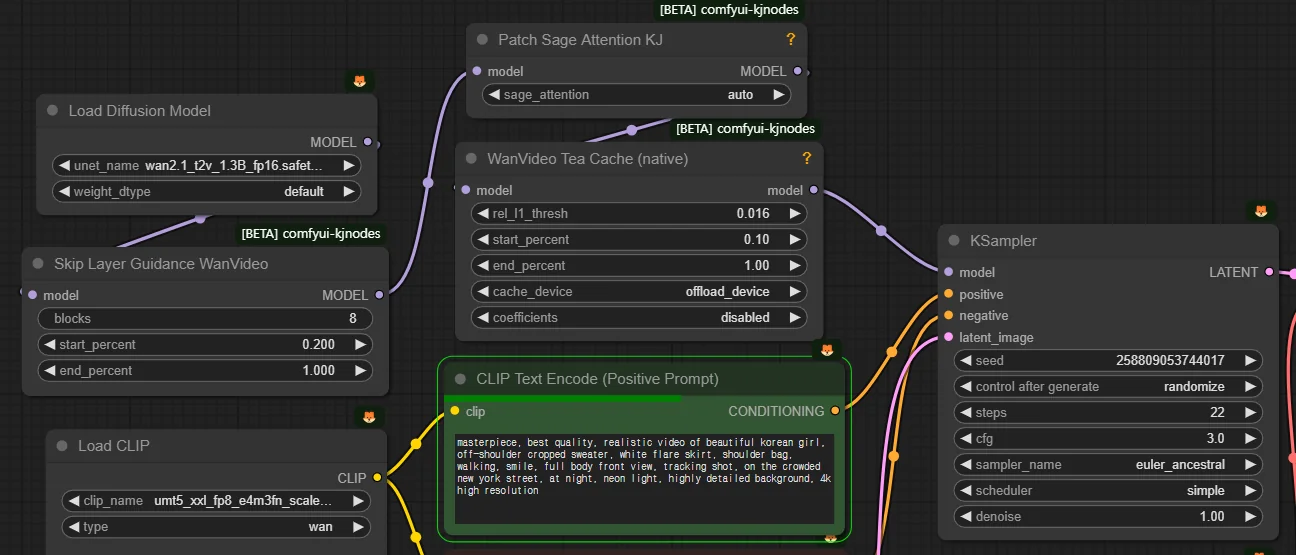The image size is (1296, 555).
Task: Edit the cfg 3.0 field
Action: 1108,438
